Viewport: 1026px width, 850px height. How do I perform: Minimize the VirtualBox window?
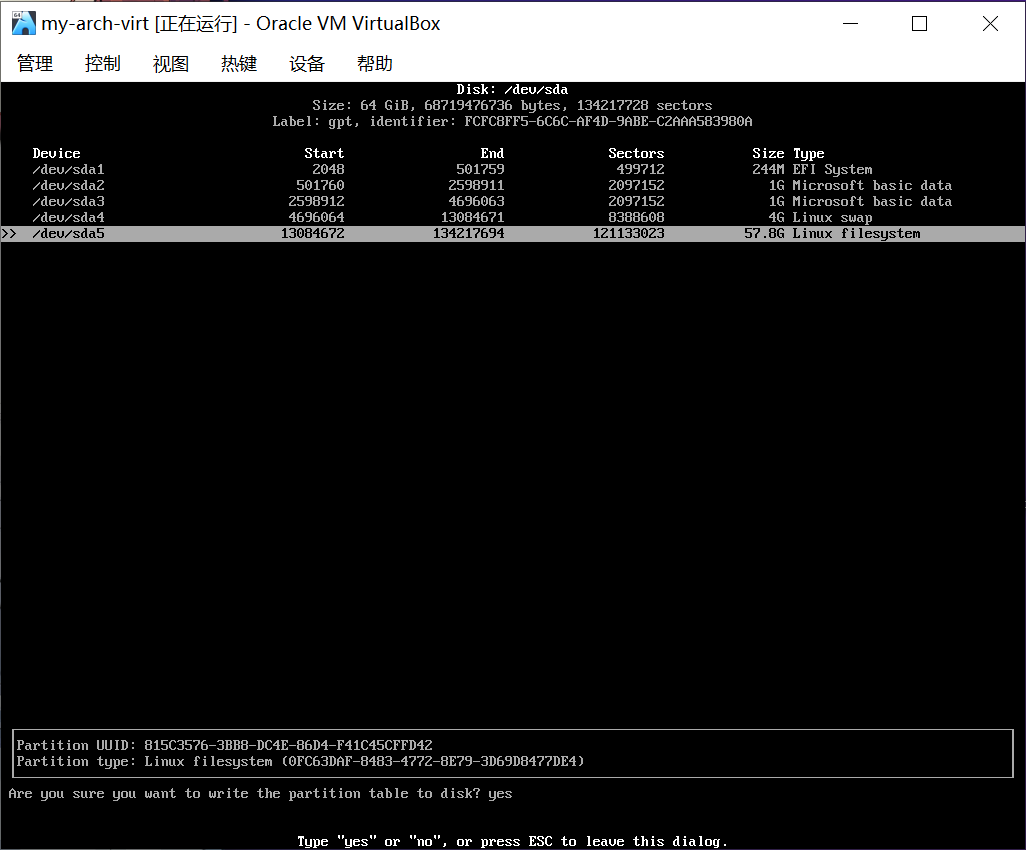(x=849, y=24)
